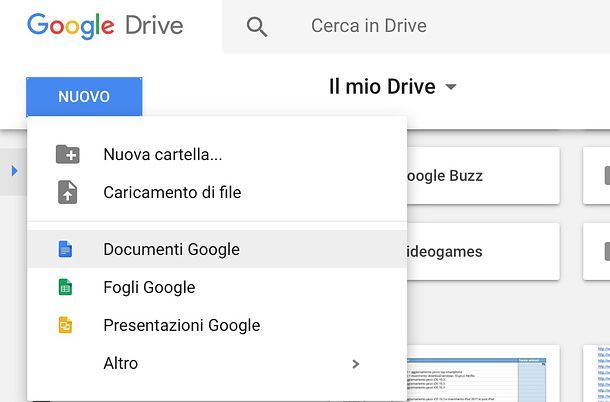Choose Caricamento di file
The image size is (610, 402).
point(217,192)
